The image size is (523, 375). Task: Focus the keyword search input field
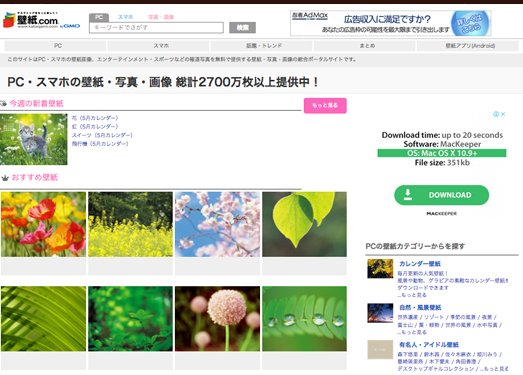click(x=156, y=27)
